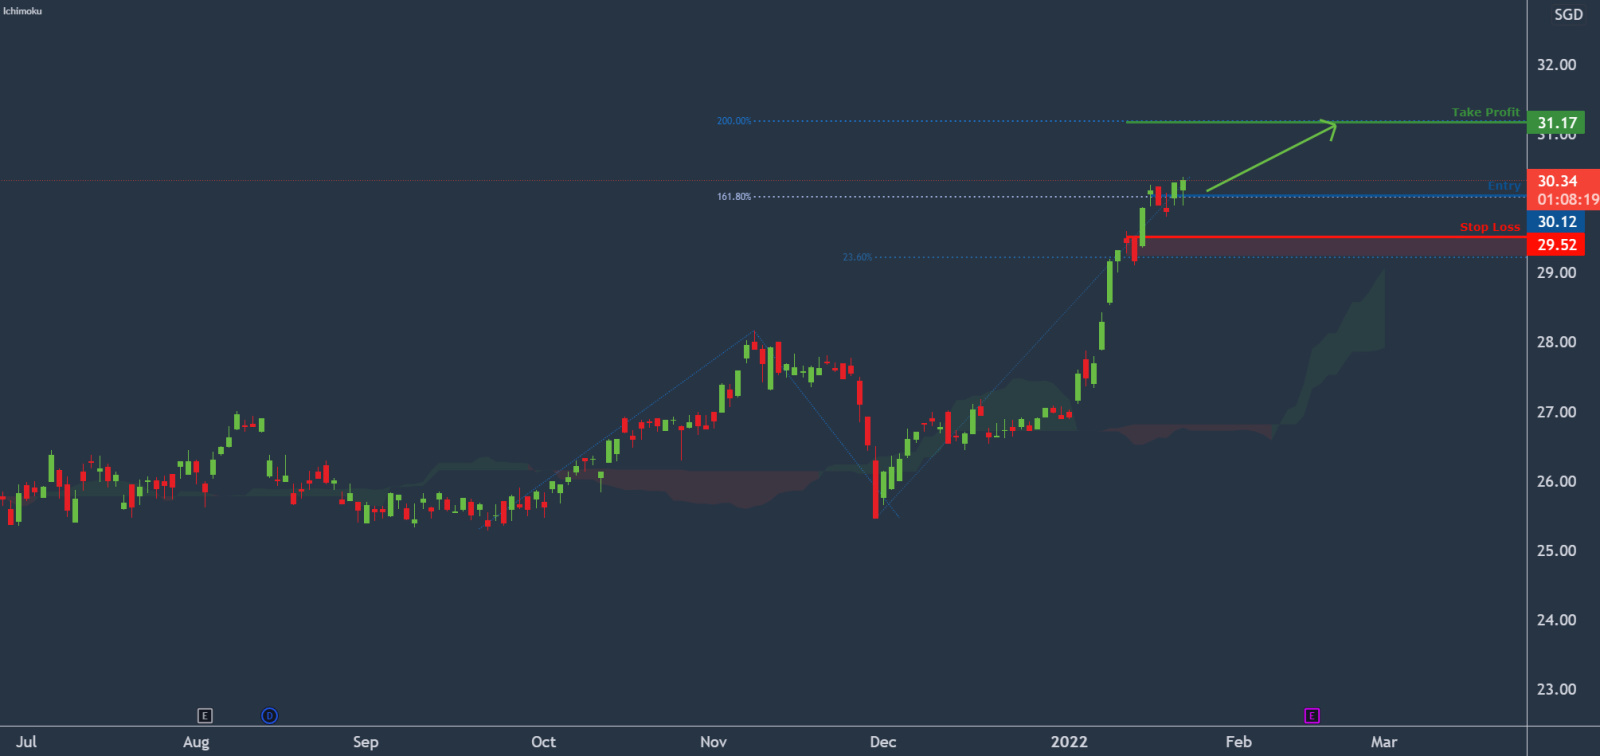Screen dimensions: 1600x756
Task: Click the Sep label on time axis
Action: [x=366, y=742]
